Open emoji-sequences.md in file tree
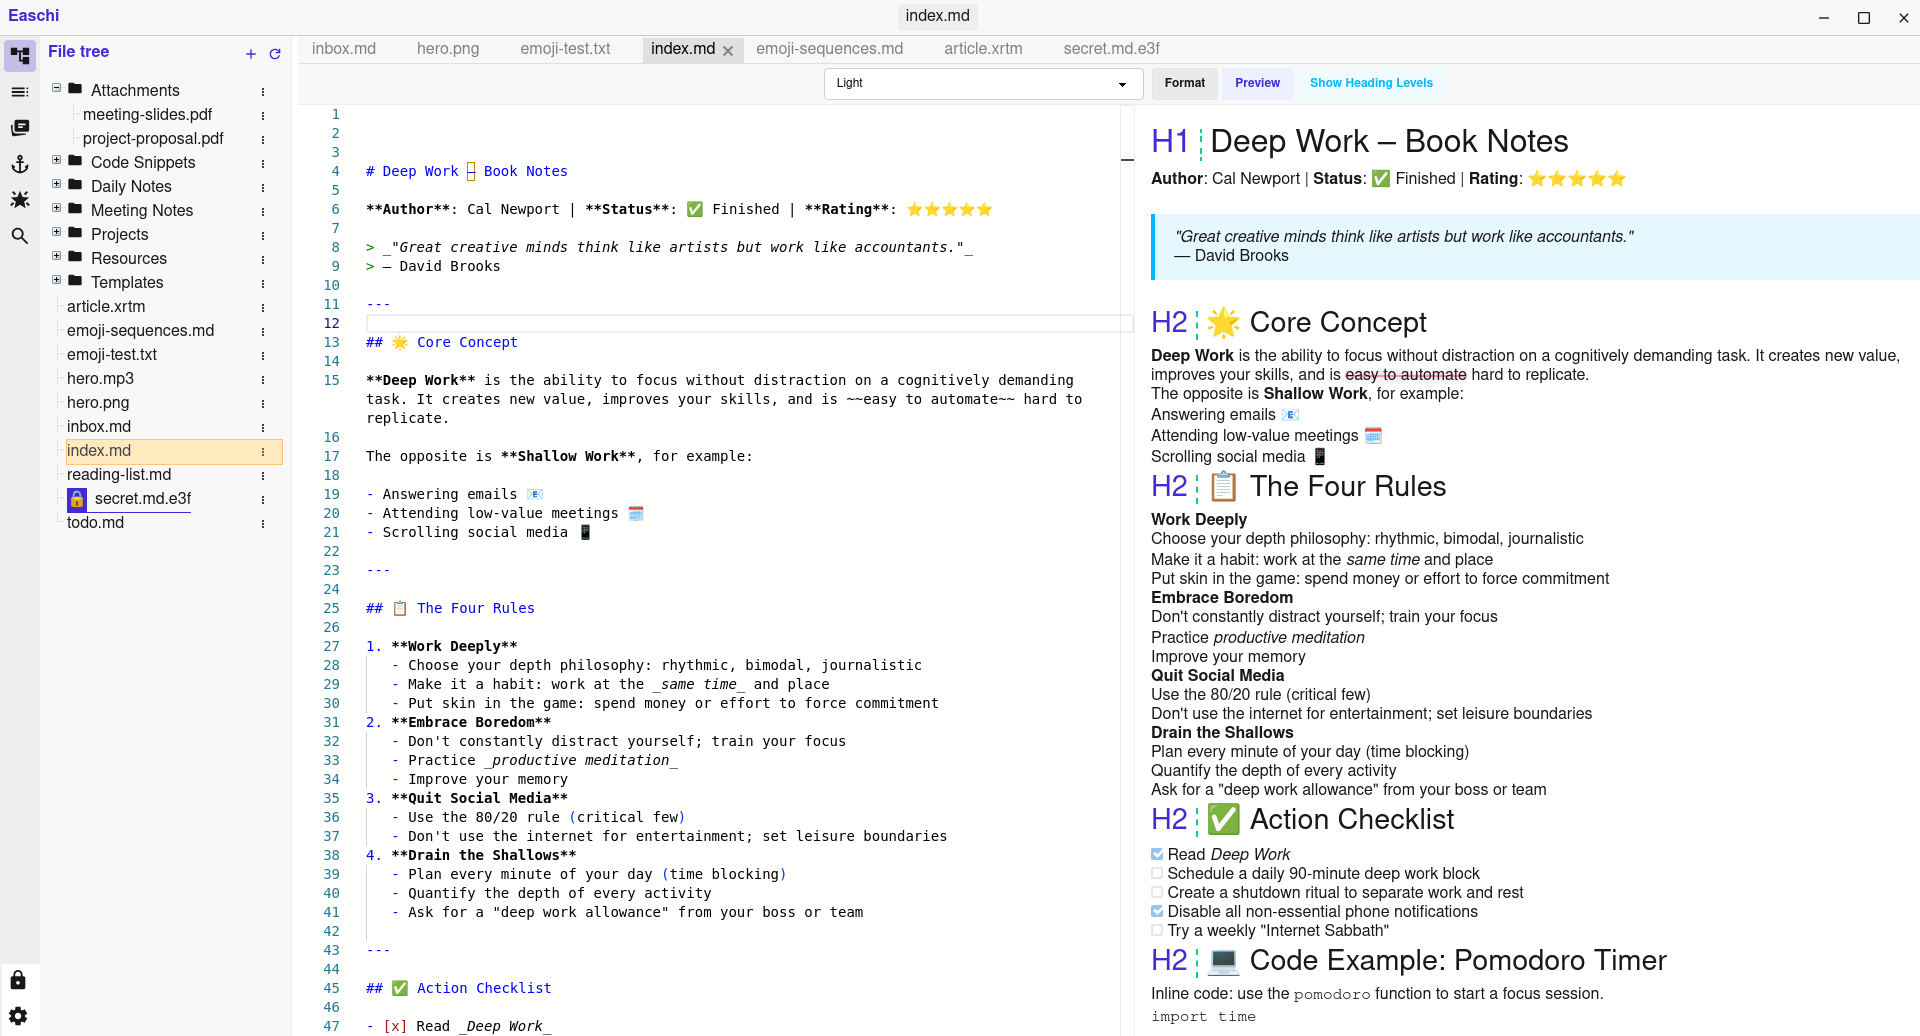 140,331
